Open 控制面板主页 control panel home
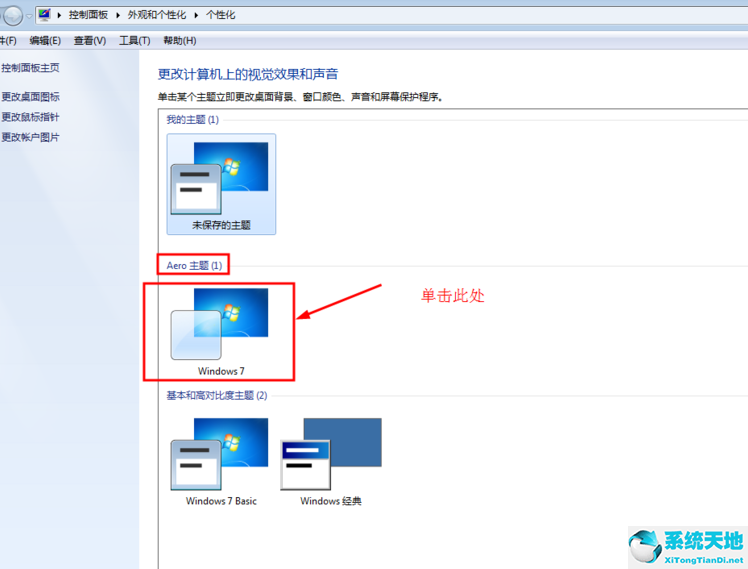The width and height of the screenshot is (748, 569). click(30, 68)
